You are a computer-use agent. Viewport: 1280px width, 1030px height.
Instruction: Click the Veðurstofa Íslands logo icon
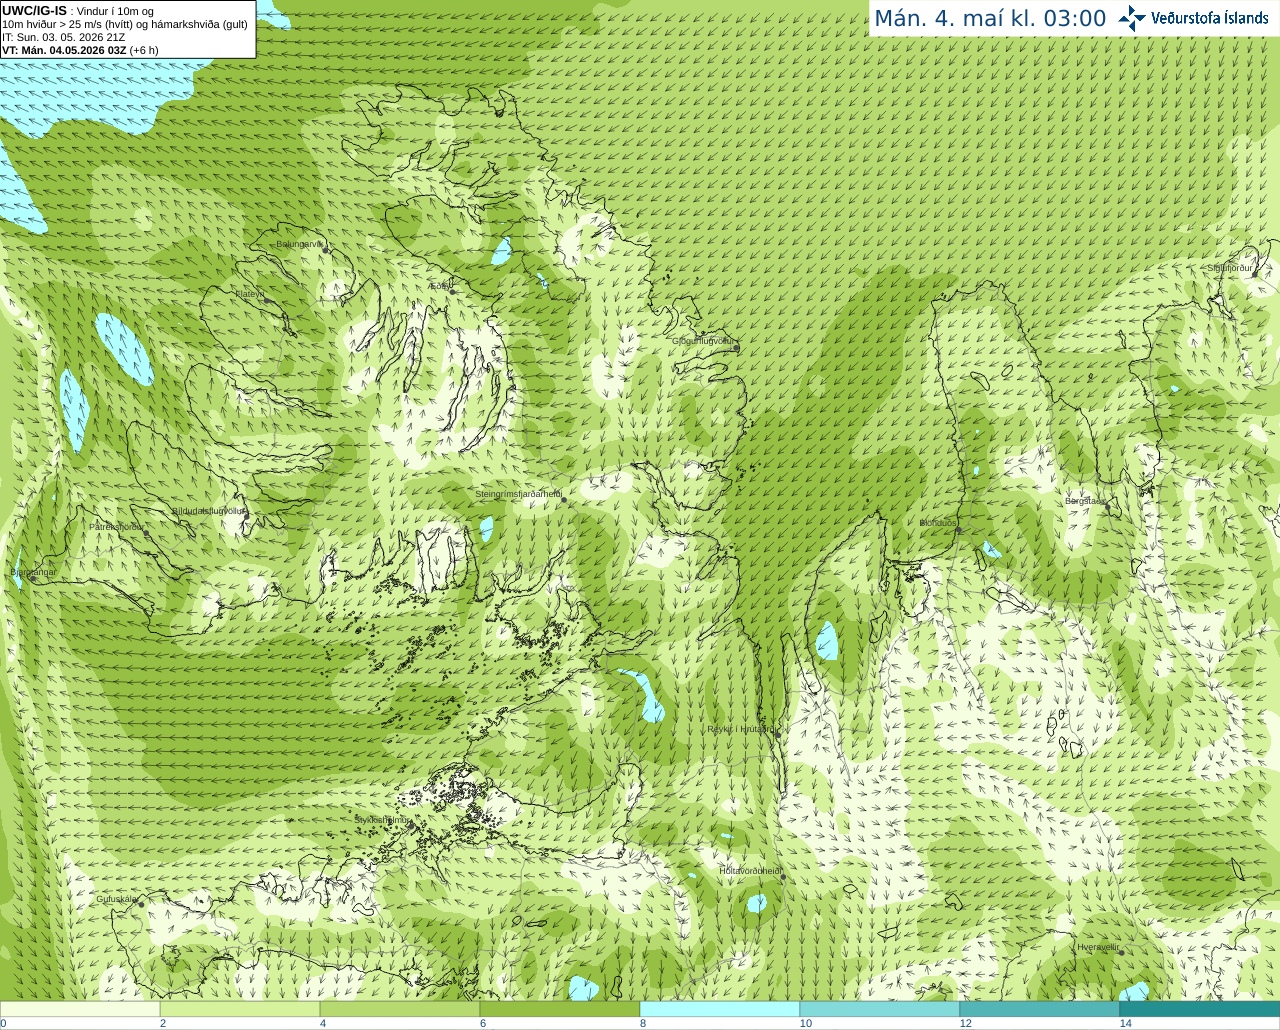(x=1132, y=18)
